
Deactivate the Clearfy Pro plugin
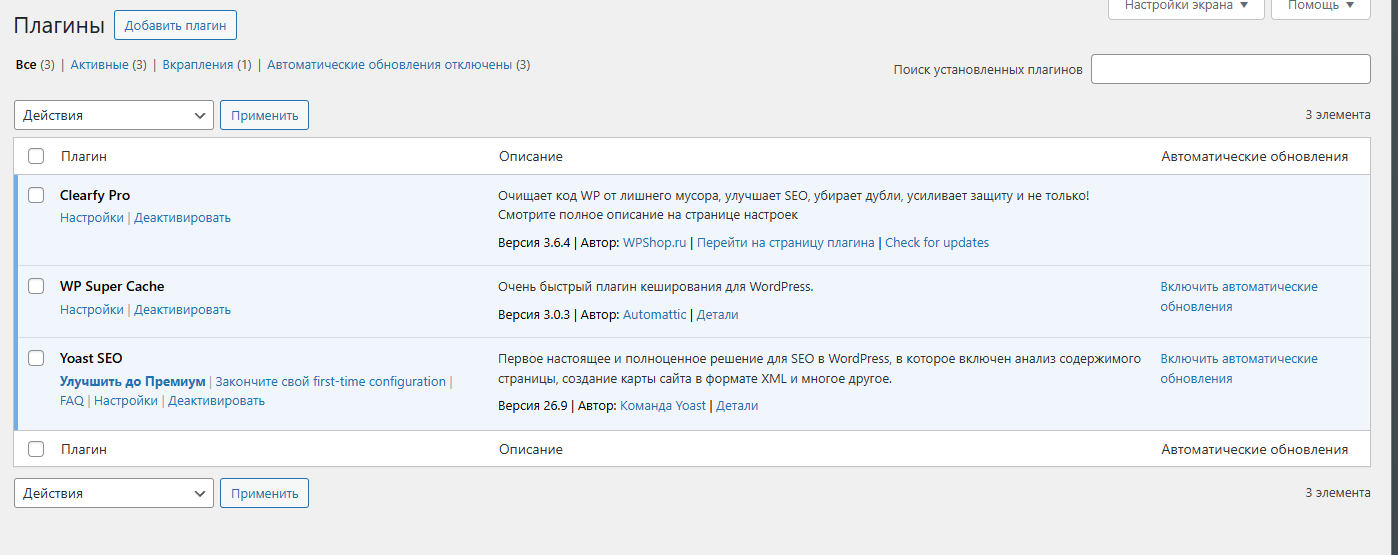point(182,218)
